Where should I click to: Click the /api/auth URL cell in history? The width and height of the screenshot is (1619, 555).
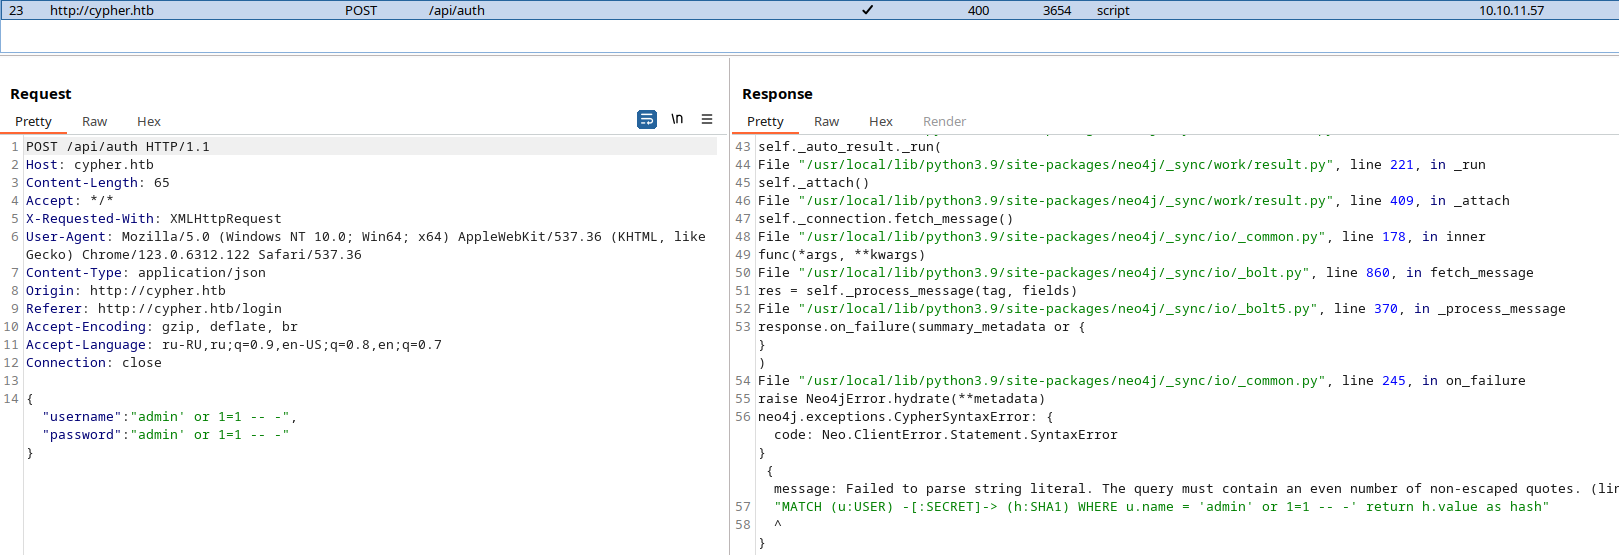(x=457, y=10)
